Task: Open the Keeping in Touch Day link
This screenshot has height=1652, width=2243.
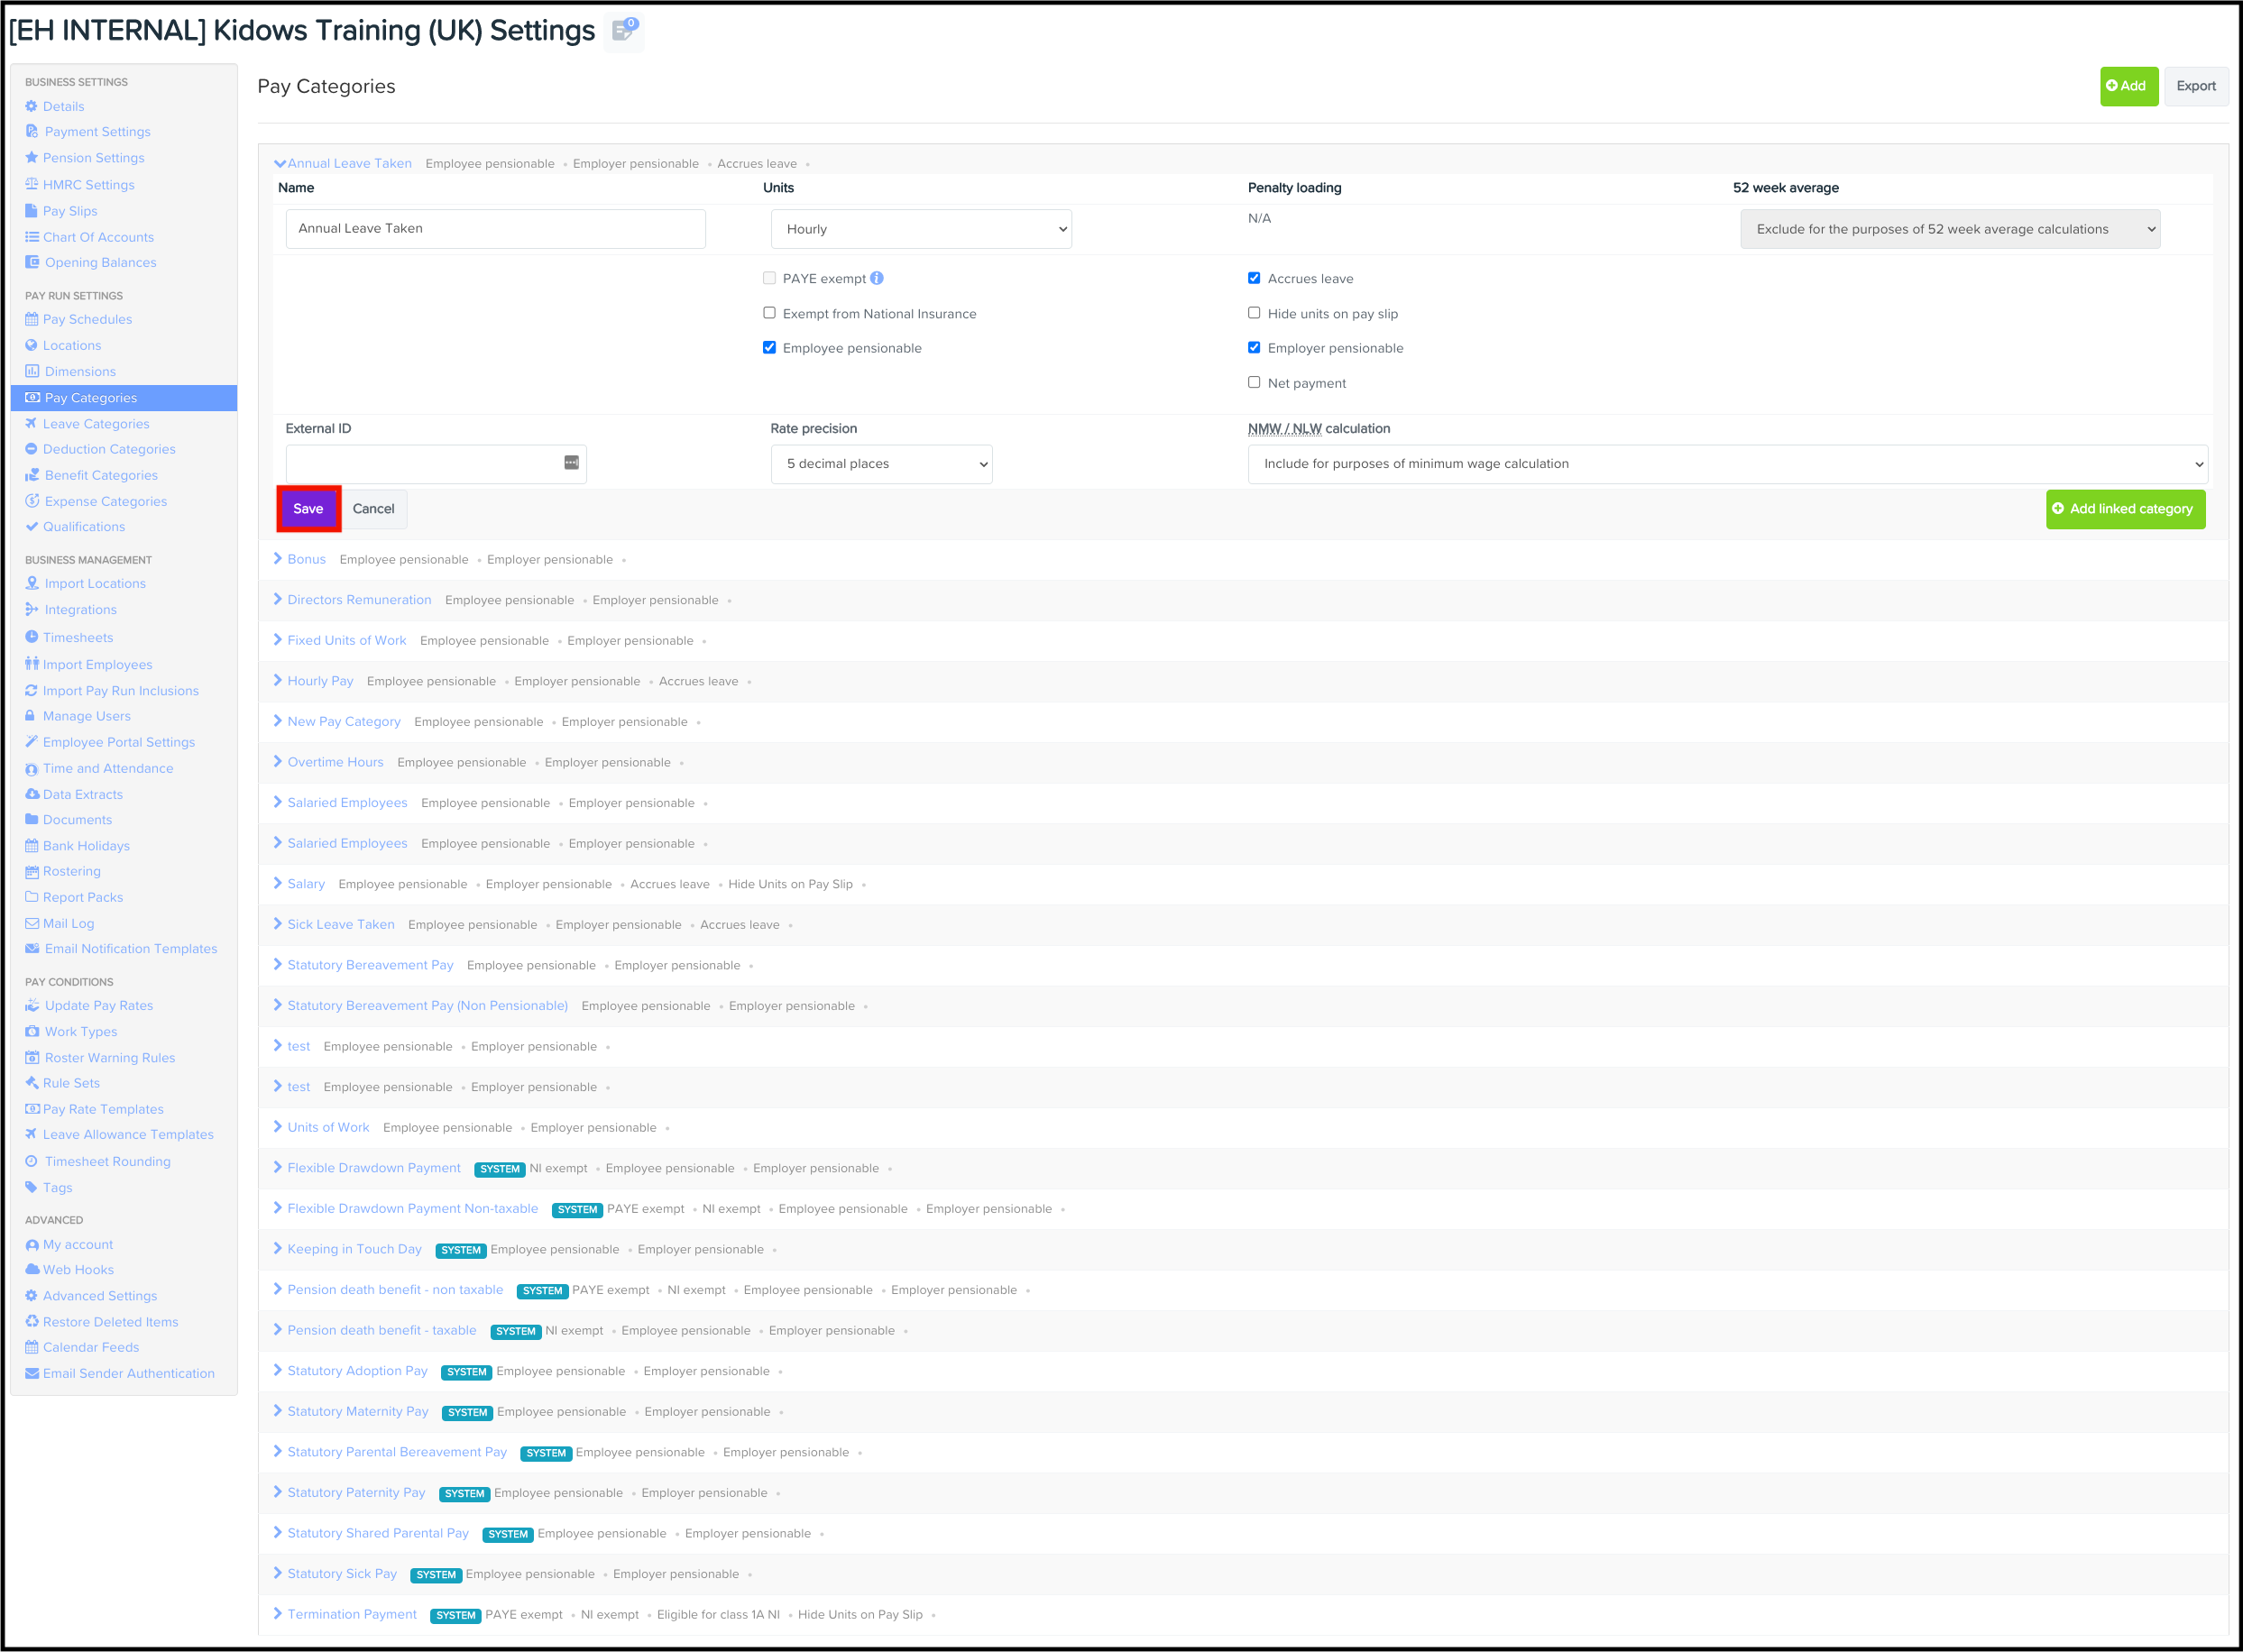Action: tap(354, 1249)
